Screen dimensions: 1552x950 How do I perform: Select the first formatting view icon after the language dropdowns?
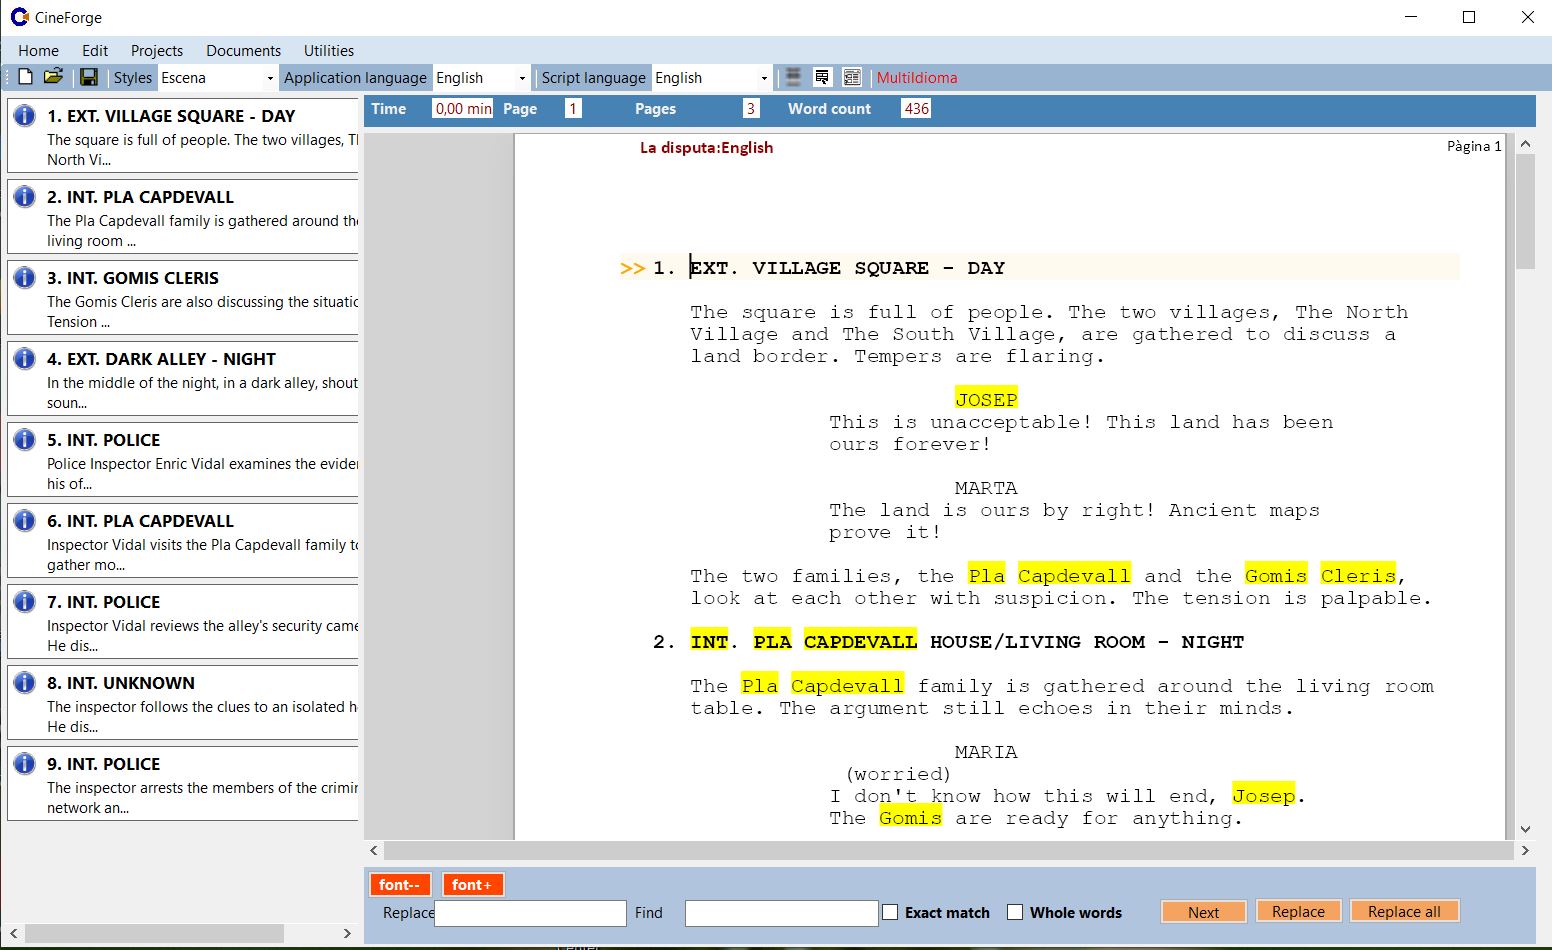pos(792,76)
